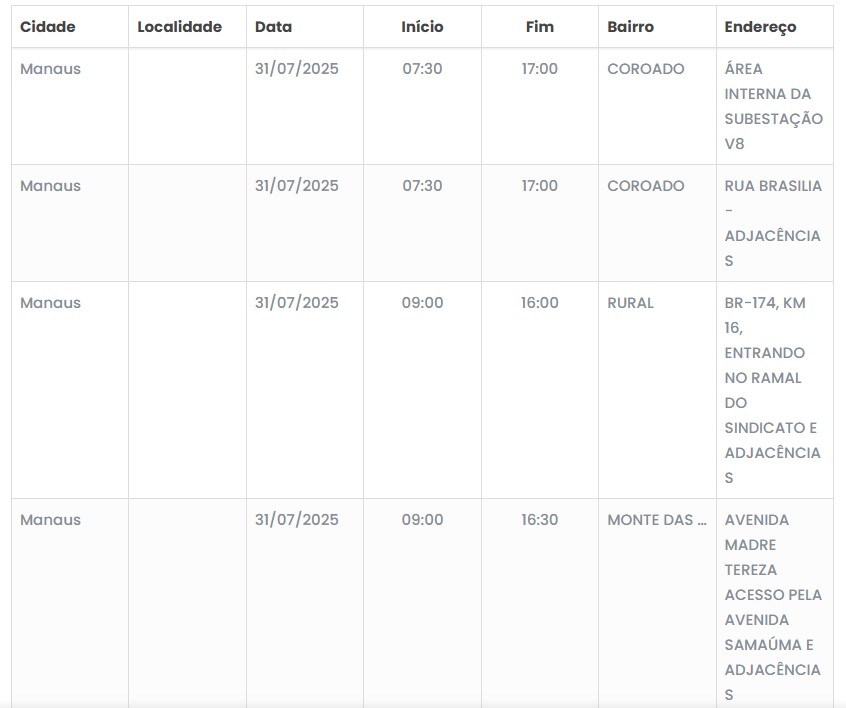
Task: Click the 16:30 end time cell
Action: [539, 520]
